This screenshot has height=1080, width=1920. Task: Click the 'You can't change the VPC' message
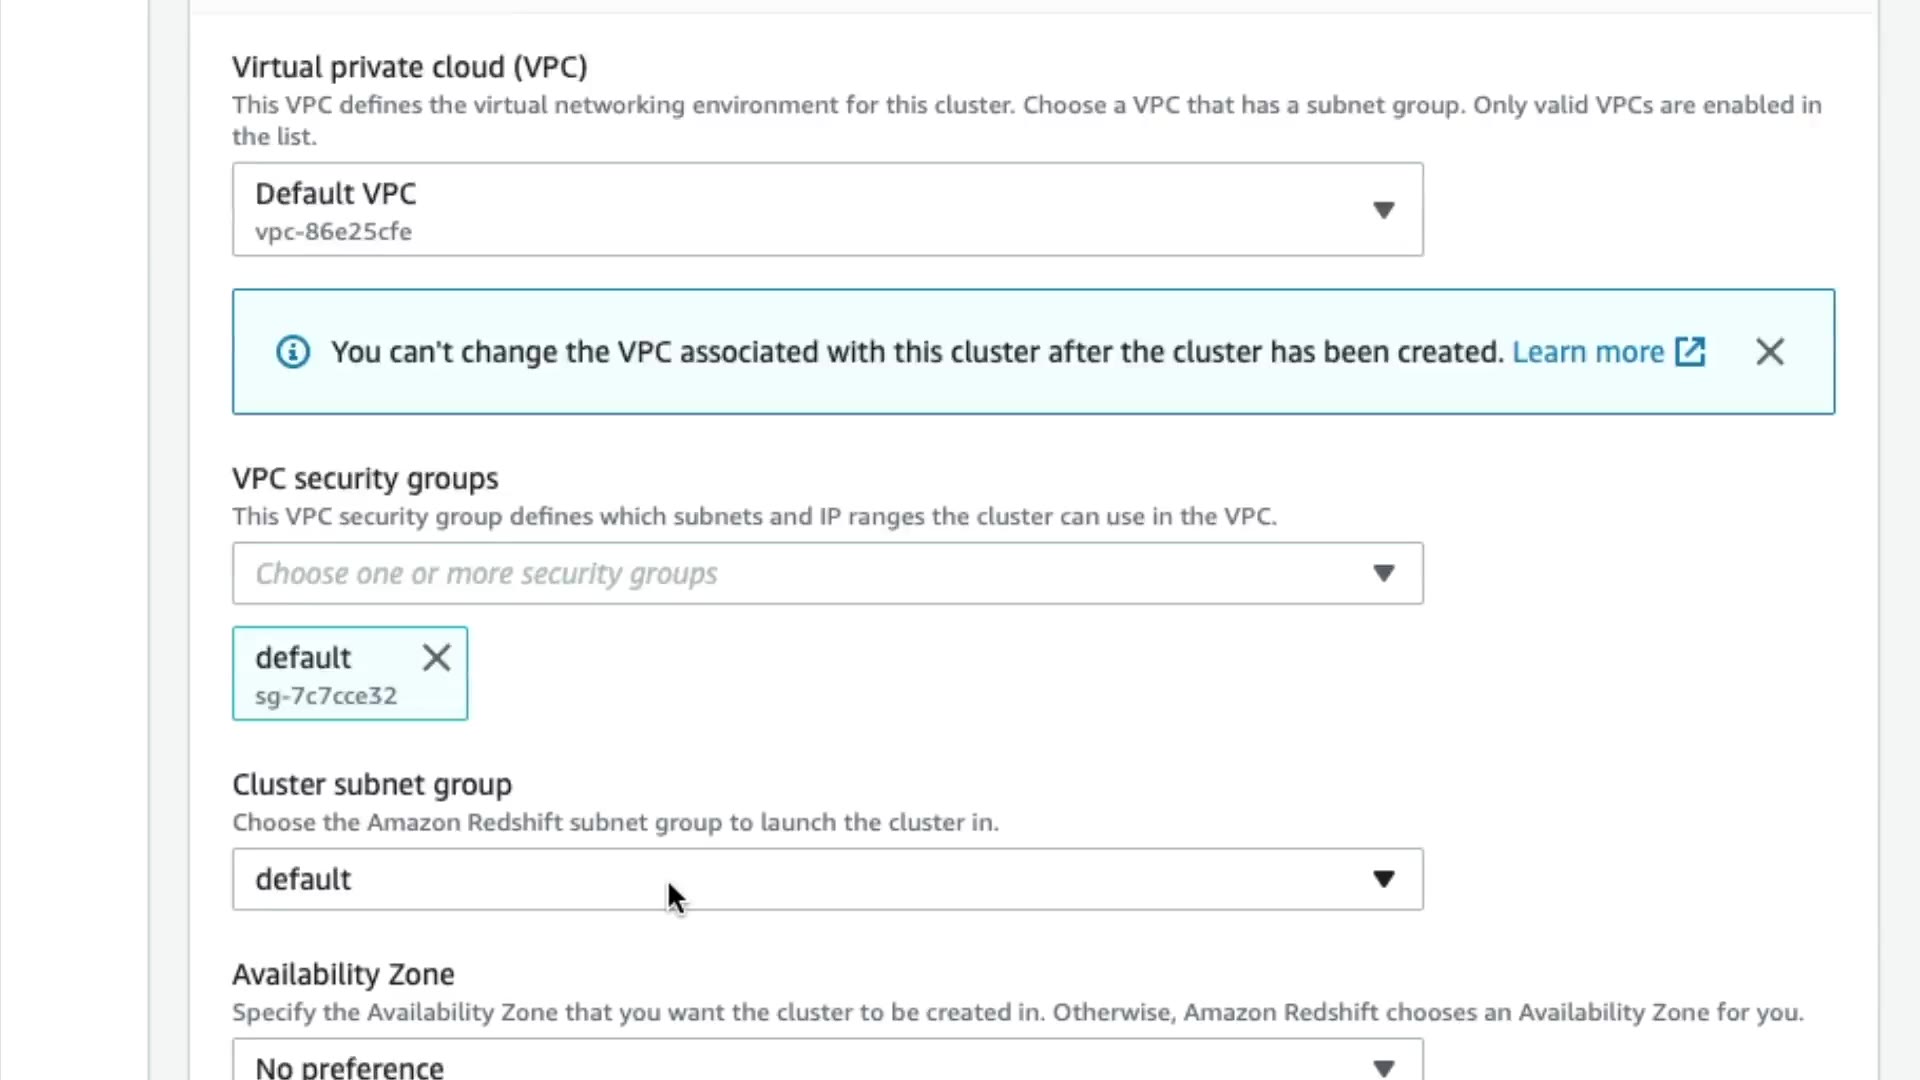[x=917, y=352]
